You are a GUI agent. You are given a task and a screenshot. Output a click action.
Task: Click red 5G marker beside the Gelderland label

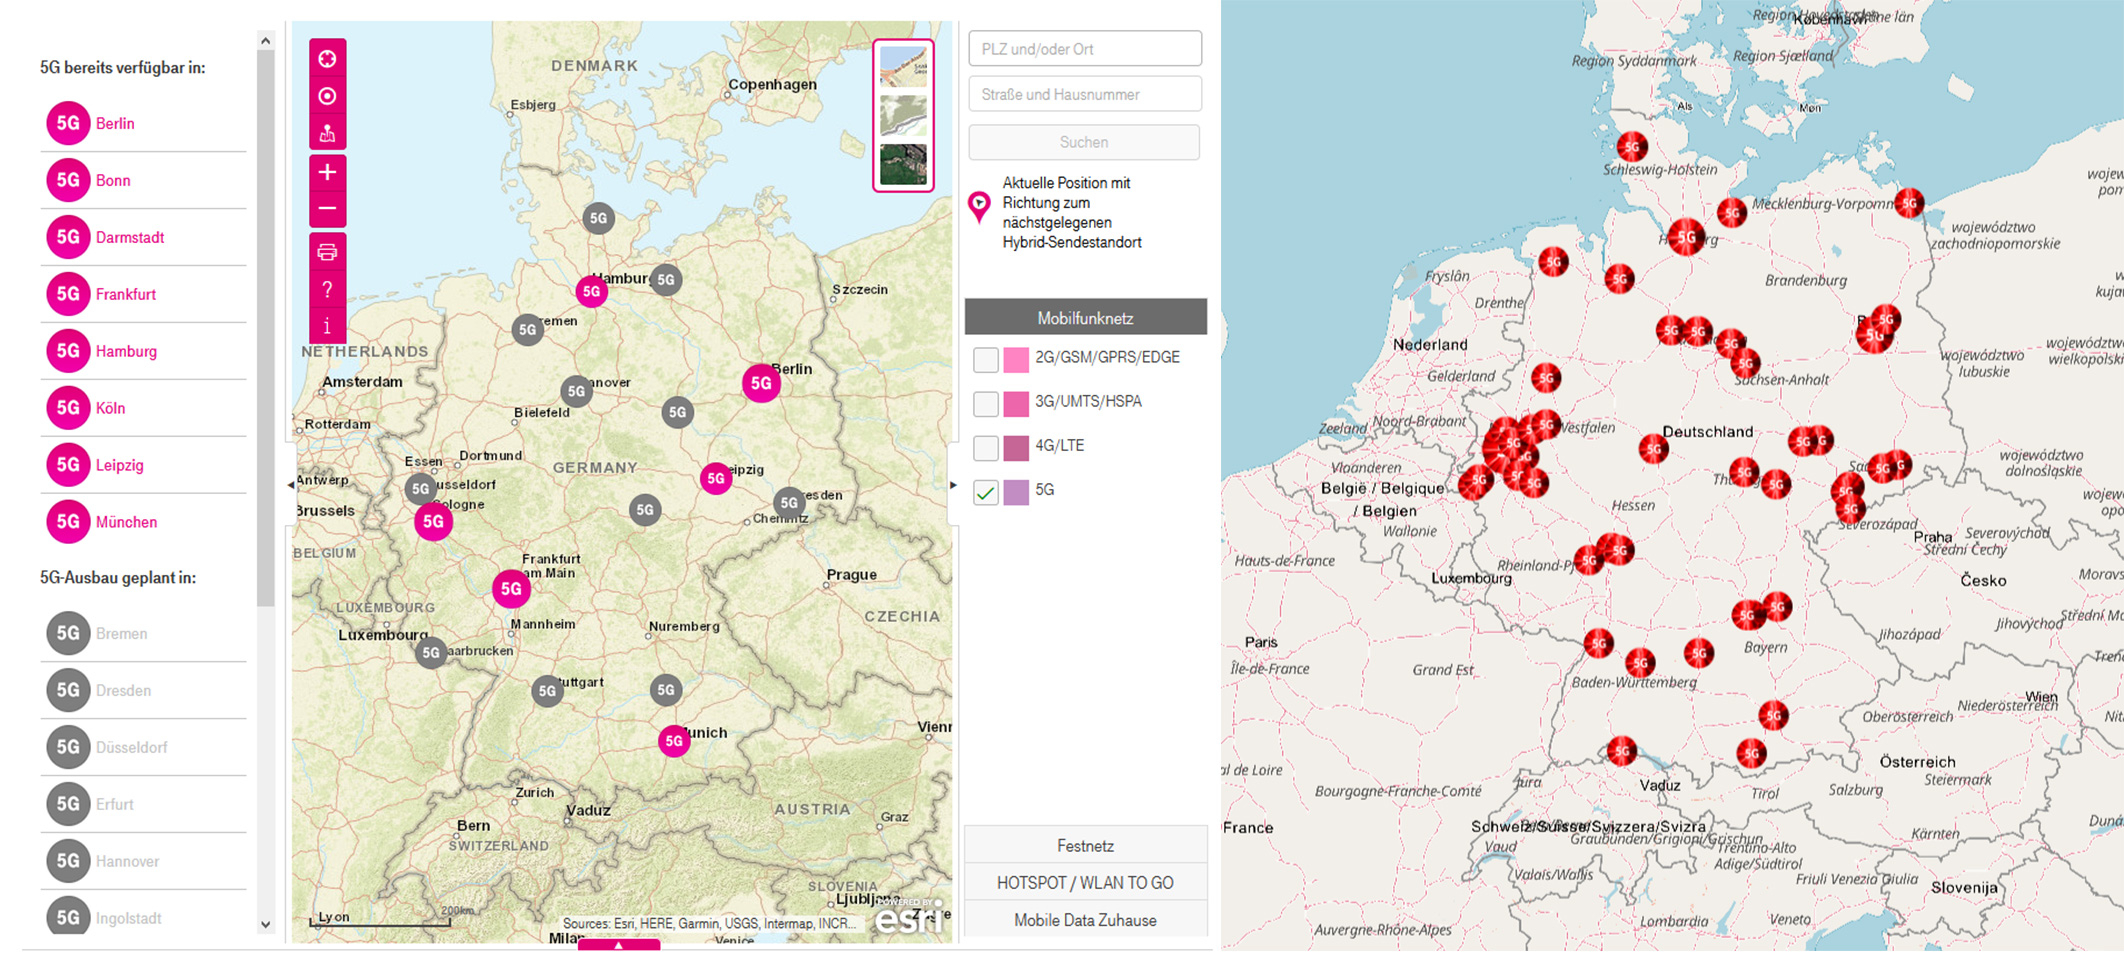(1546, 378)
